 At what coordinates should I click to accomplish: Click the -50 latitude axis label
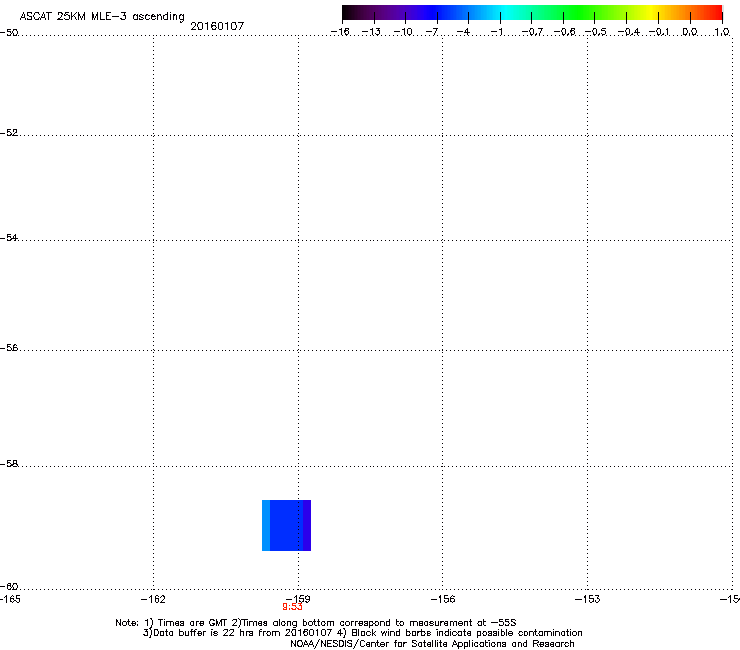(x=9, y=33)
